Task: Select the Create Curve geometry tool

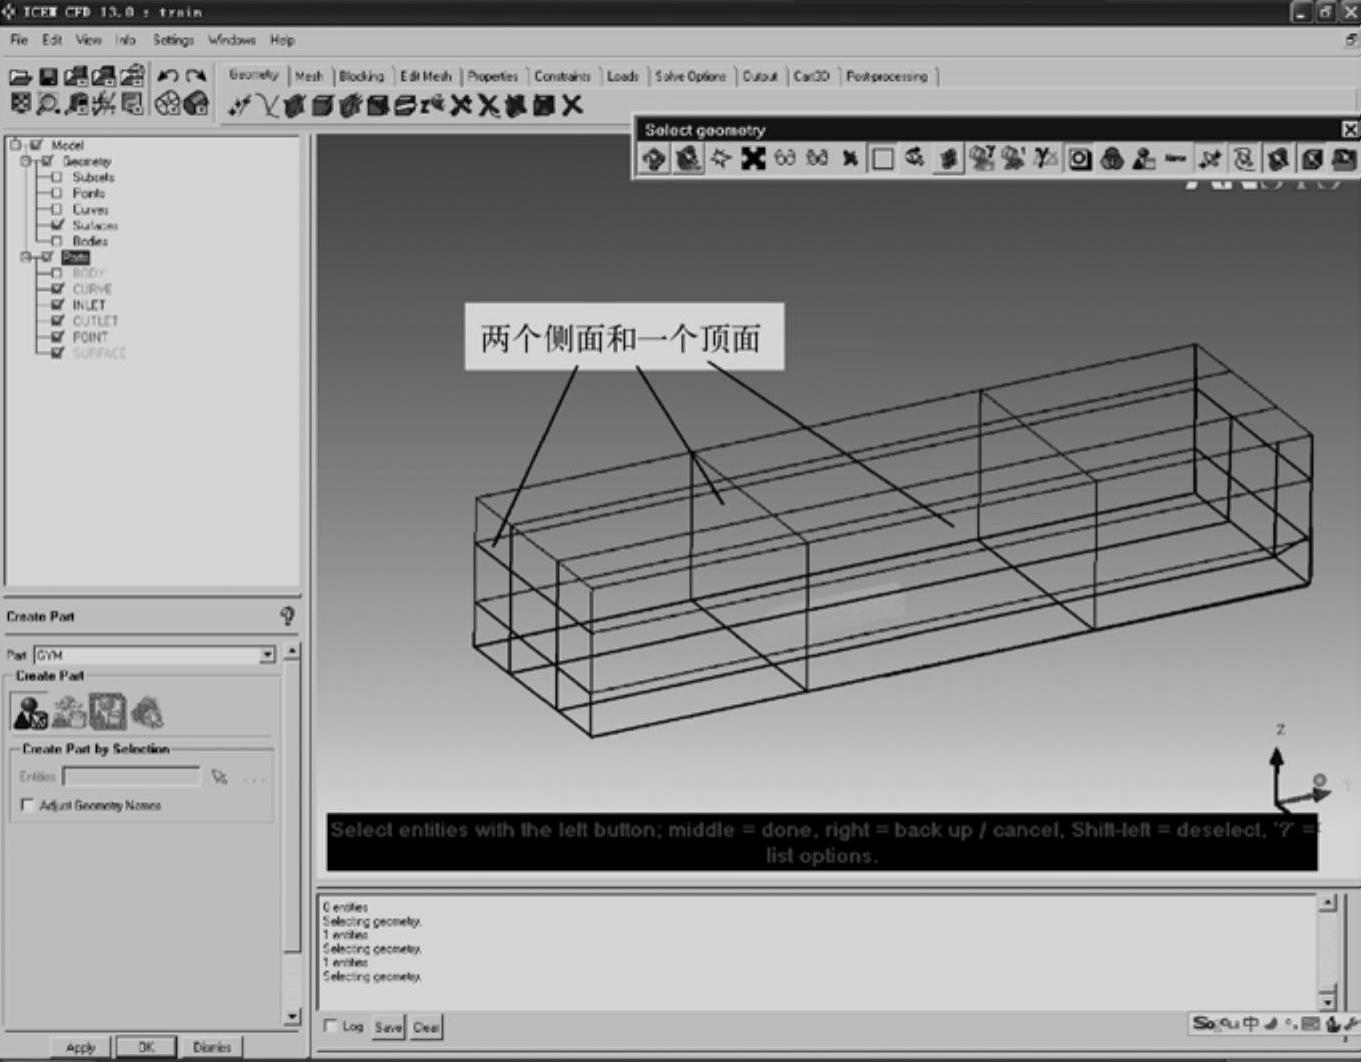Action: click(x=267, y=106)
